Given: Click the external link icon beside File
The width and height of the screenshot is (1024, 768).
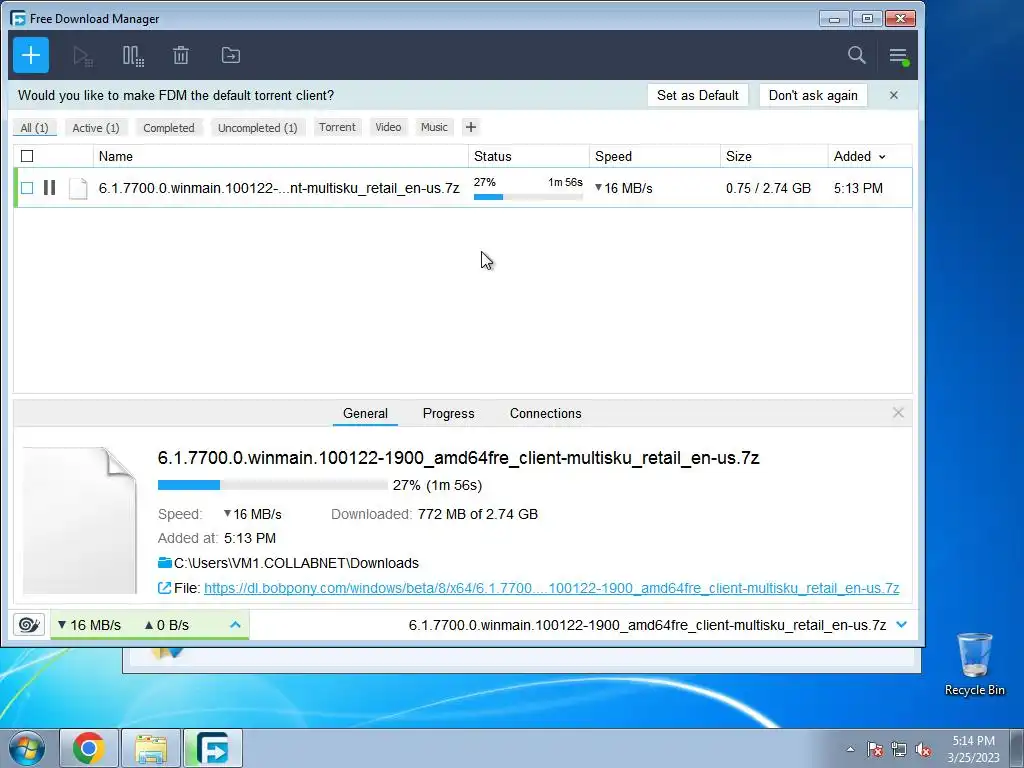Looking at the screenshot, I should (x=165, y=588).
